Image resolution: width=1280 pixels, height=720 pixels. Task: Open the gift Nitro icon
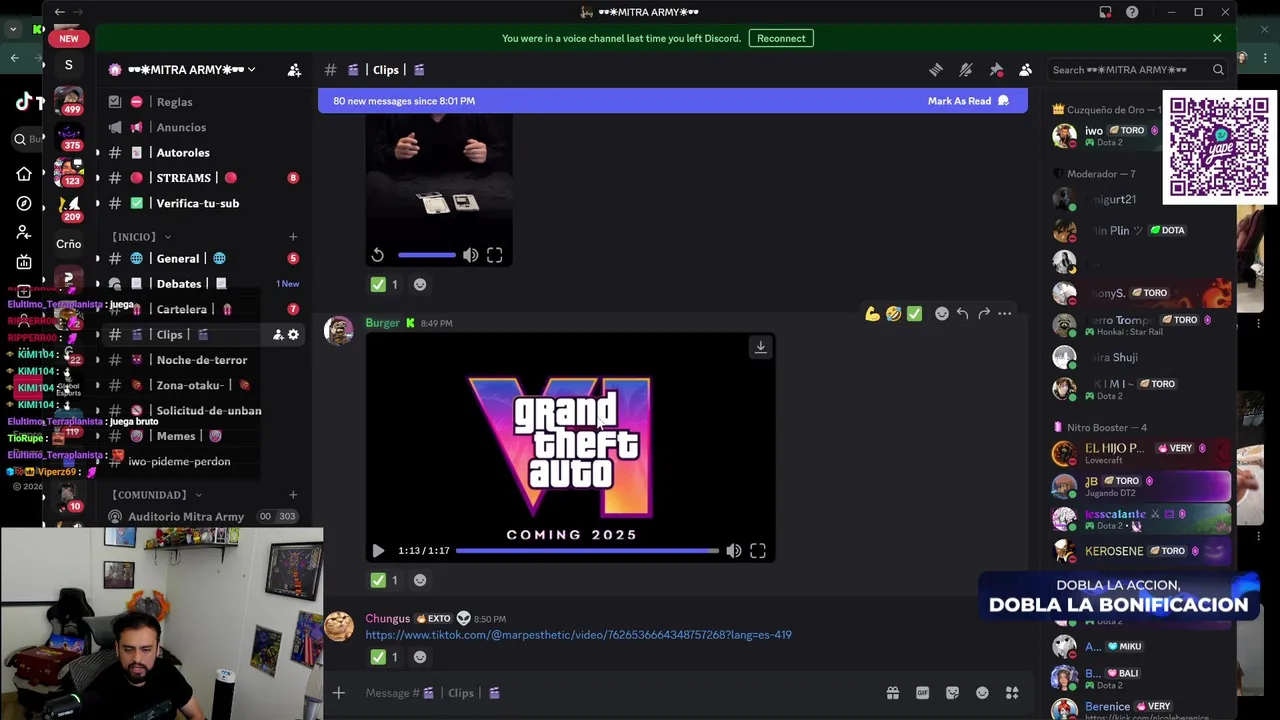(892, 693)
